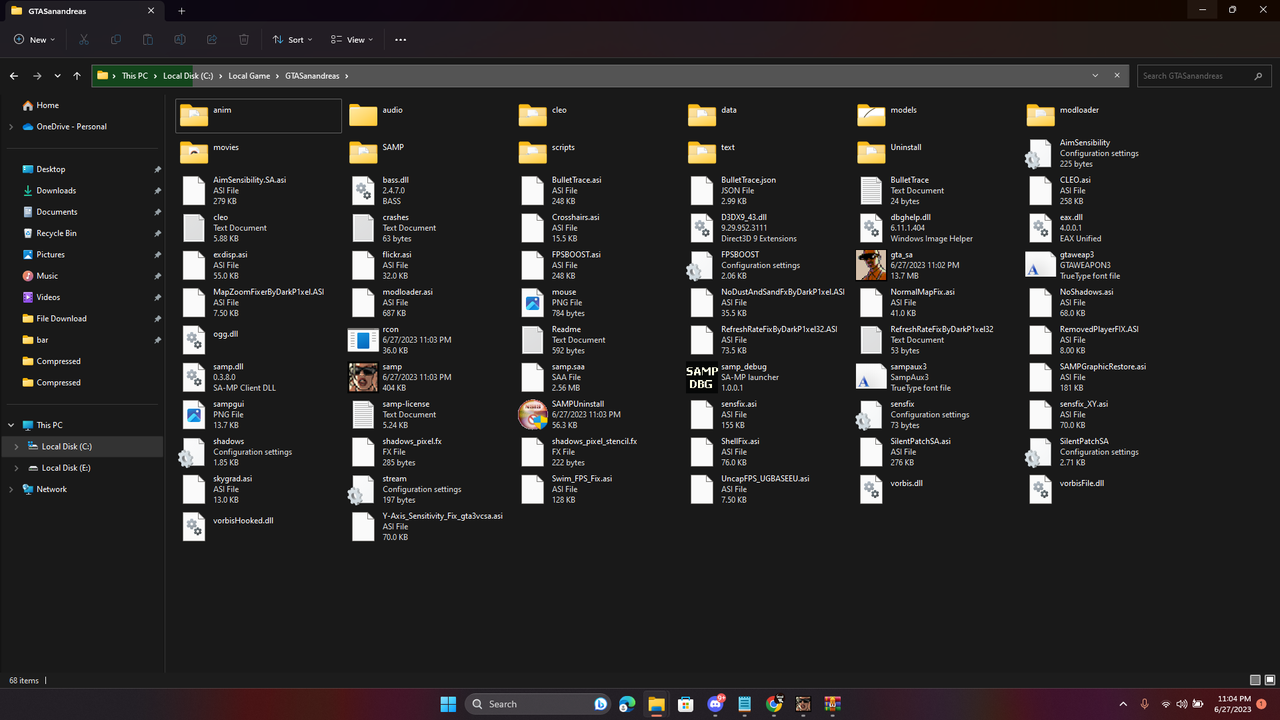This screenshot has height=720, width=1280.
Task: Open the samp application icon
Action: 362,377
